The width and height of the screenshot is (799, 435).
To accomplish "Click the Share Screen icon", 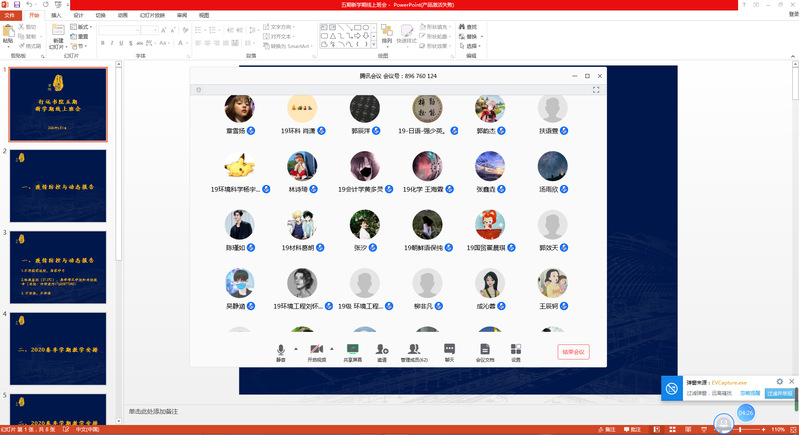I will 352,350.
